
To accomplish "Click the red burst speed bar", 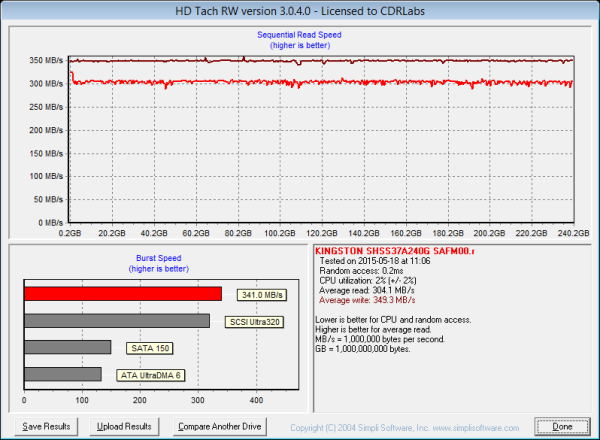I will (x=123, y=294).
